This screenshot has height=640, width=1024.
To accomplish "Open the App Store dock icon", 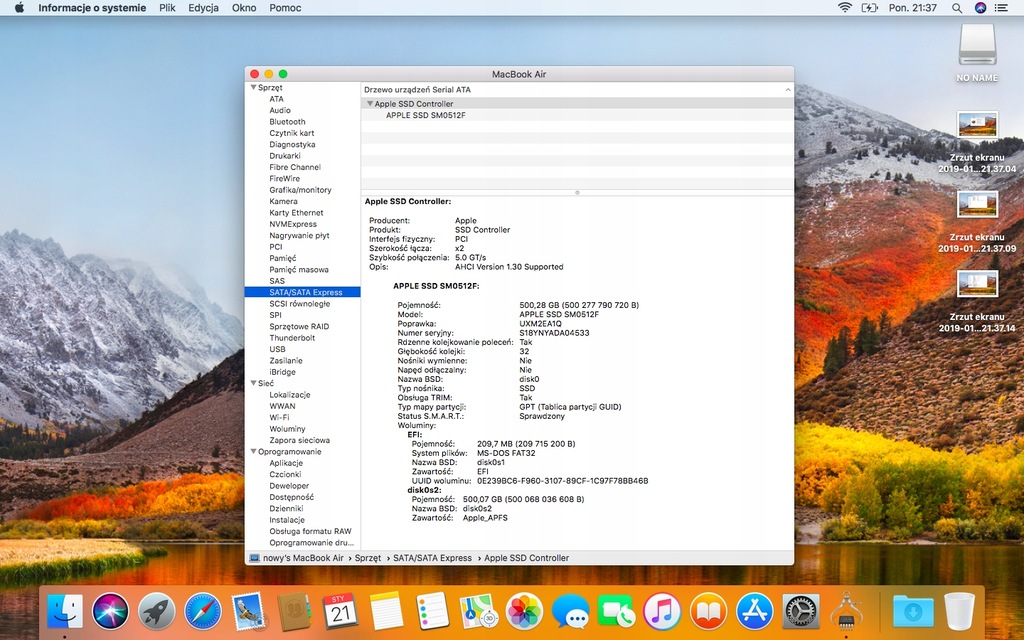I will pos(755,611).
